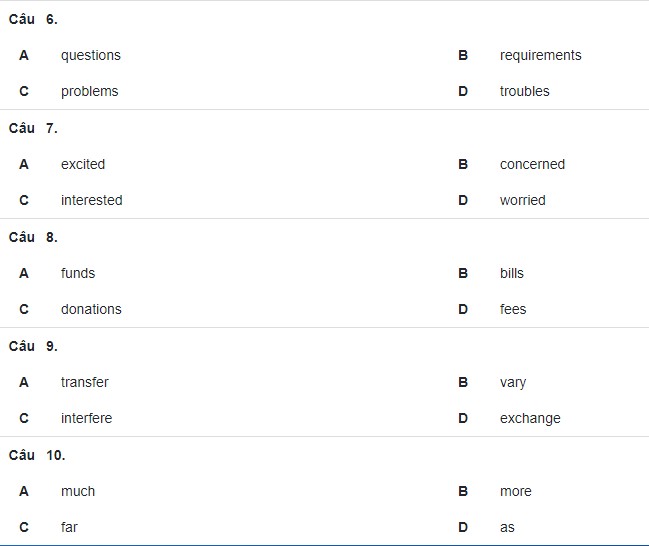Screen dimensions: 649x546
Task: Pick answer C 'problems' in Câu 6
Action: pos(89,91)
